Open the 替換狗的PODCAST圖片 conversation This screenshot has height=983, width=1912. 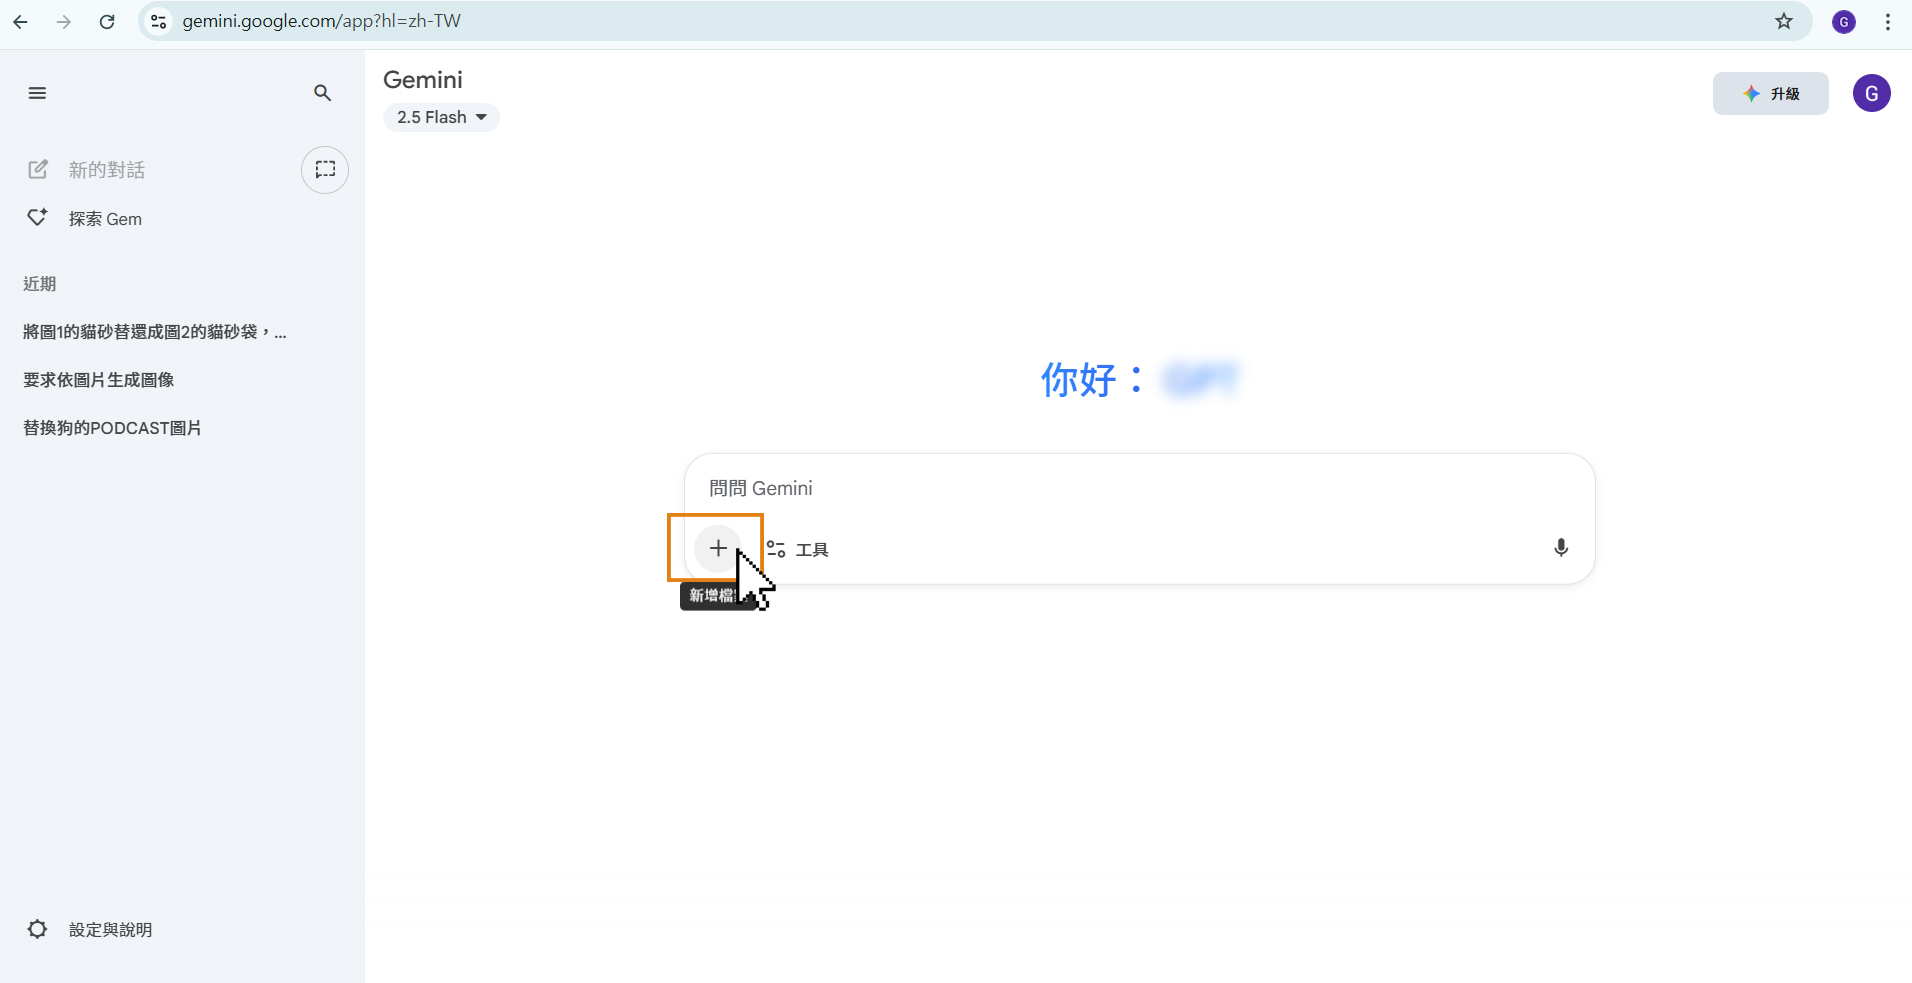(112, 428)
